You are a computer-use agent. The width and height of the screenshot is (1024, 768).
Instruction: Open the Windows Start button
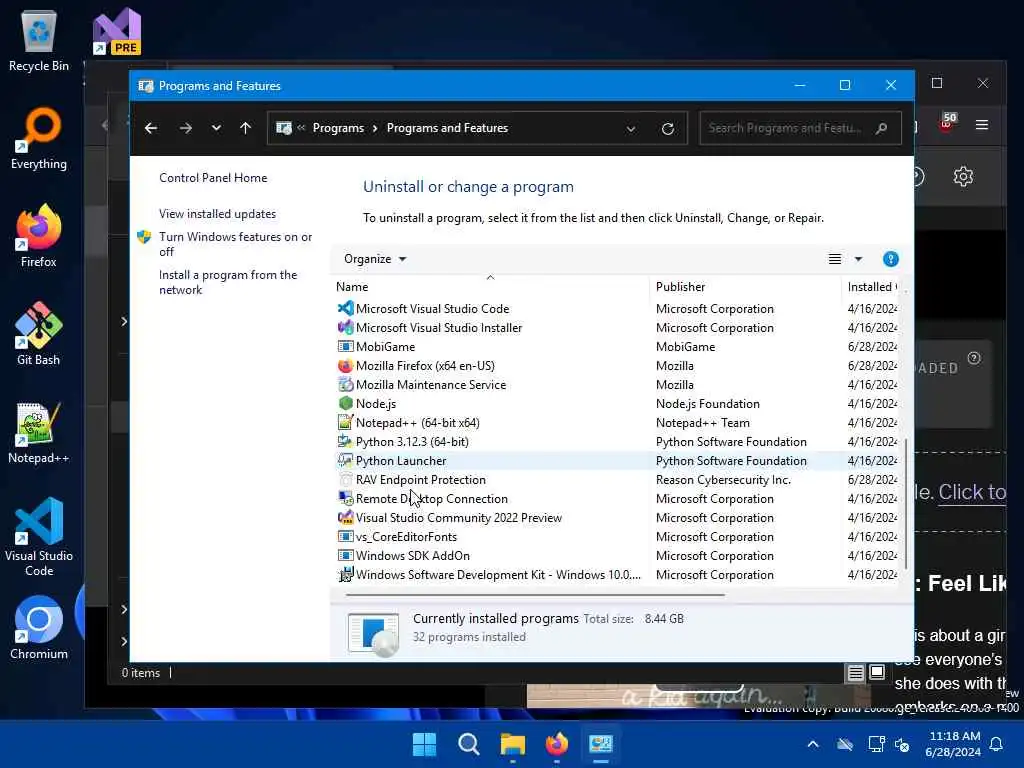[424, 744]
